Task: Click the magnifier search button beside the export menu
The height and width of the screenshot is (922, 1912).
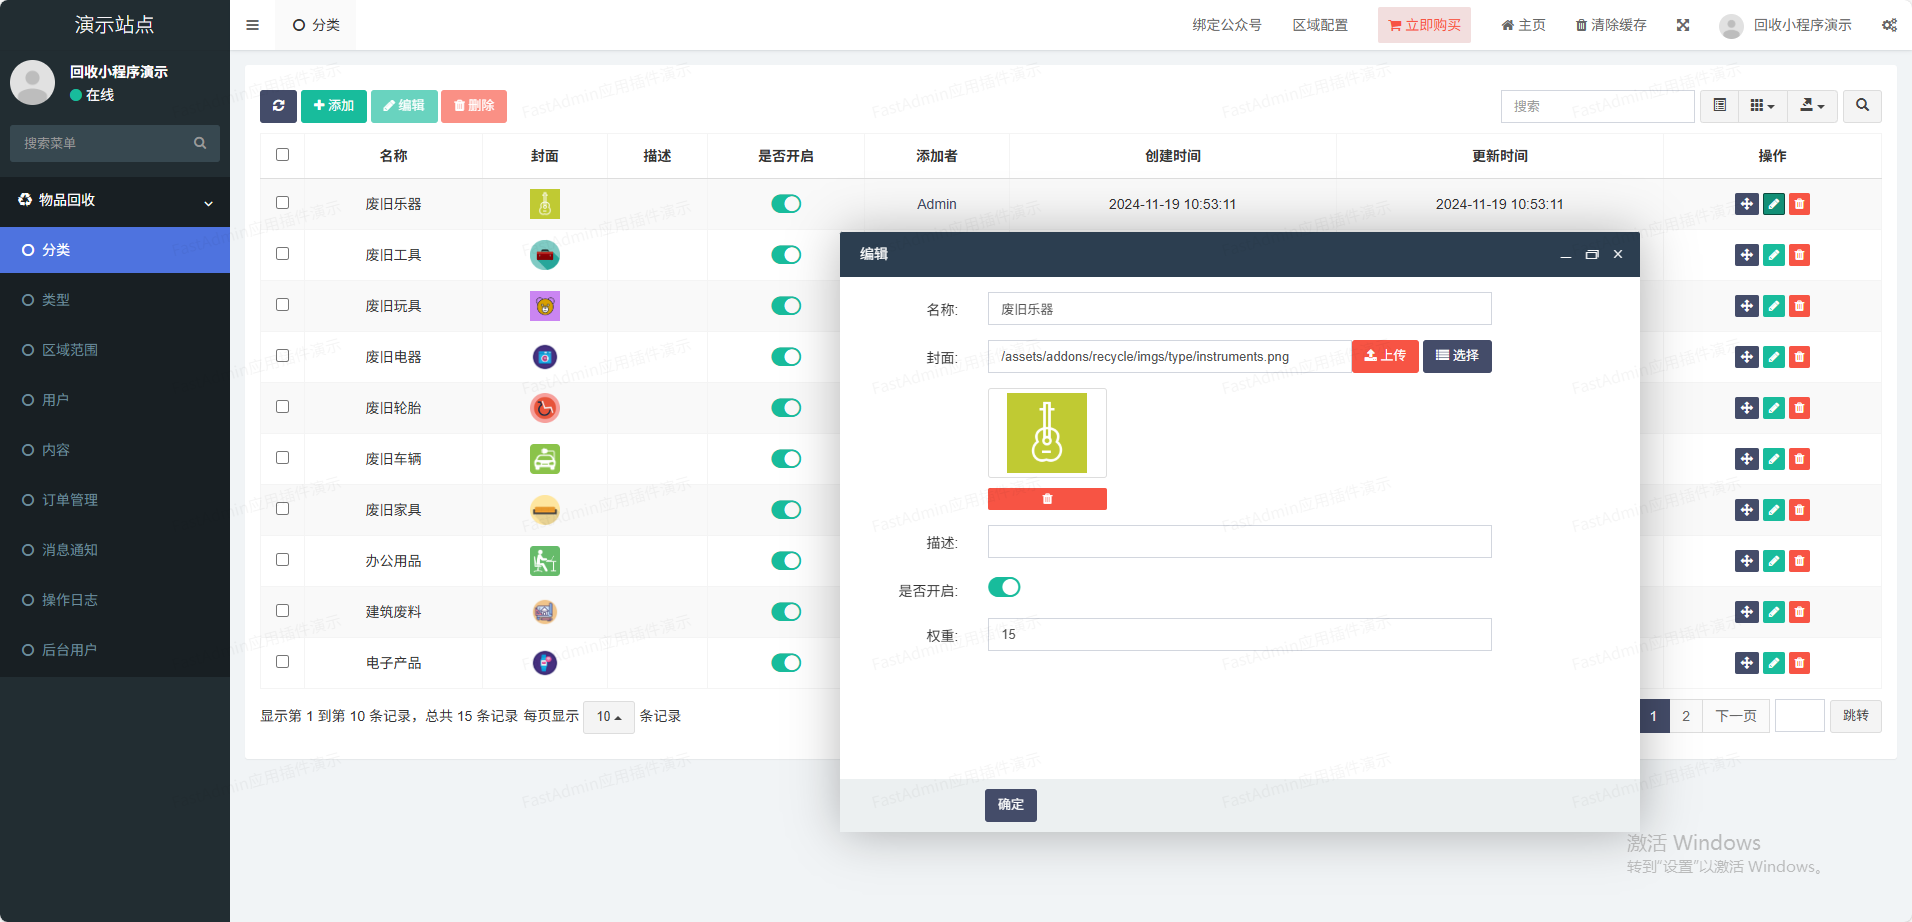Action: click(1862, 106)
